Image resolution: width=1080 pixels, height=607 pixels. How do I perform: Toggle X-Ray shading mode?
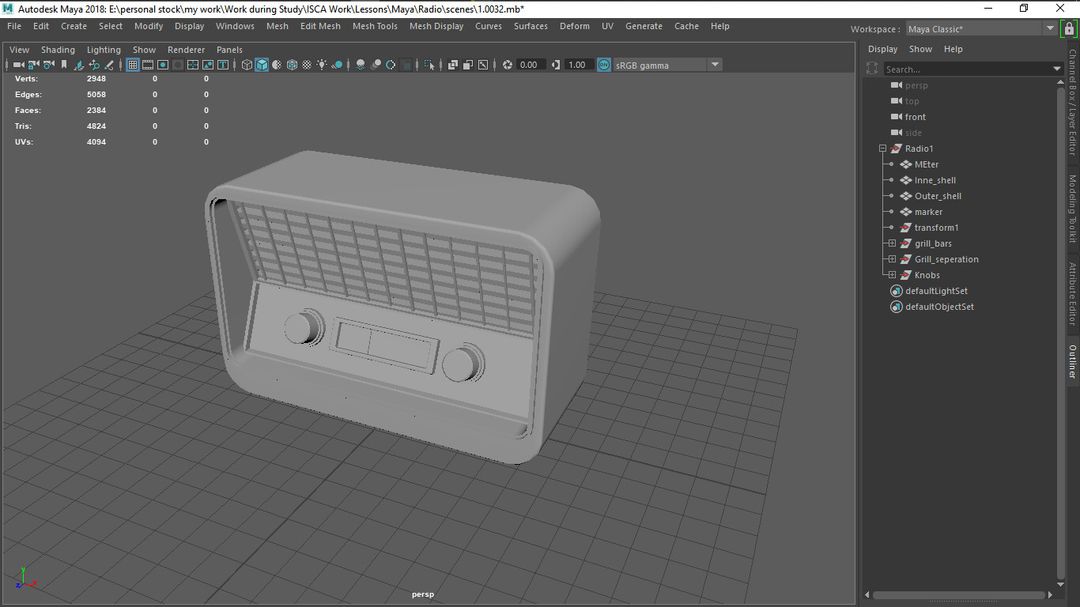tap(453, 65)
